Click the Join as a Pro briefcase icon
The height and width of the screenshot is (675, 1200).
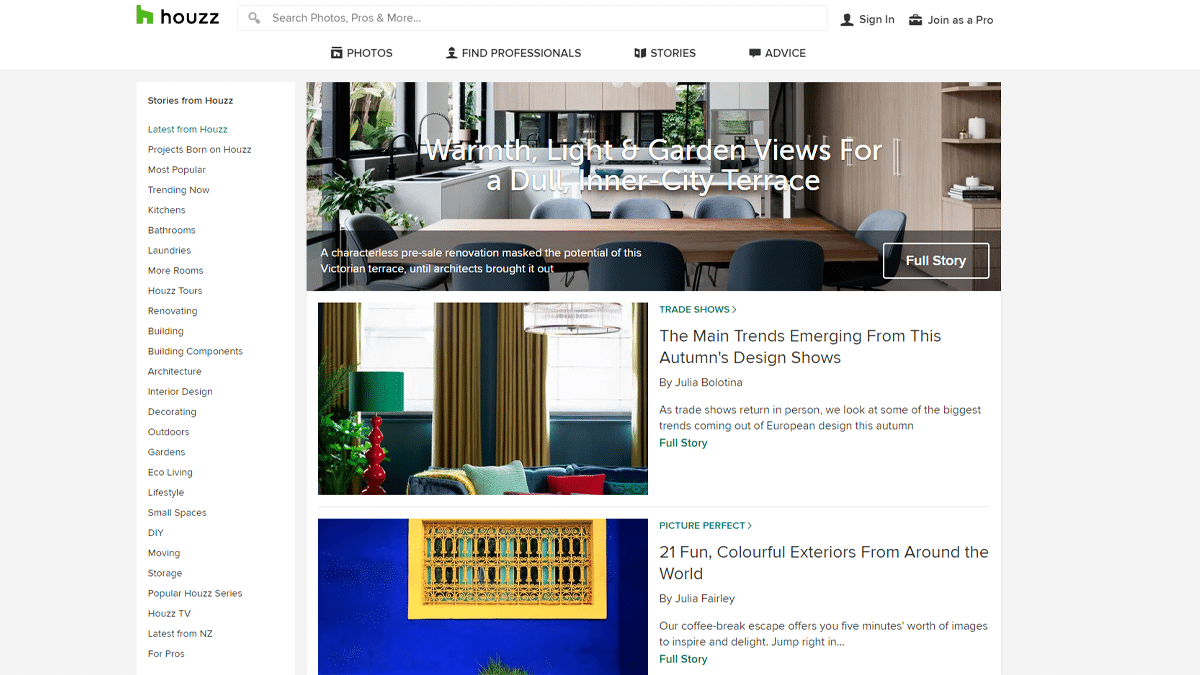915,20
